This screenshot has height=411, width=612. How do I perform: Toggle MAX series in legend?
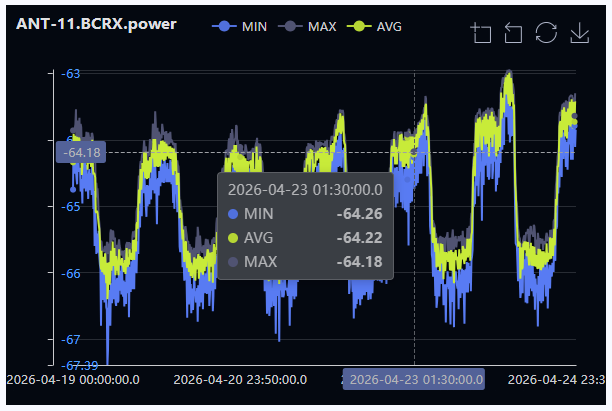click(307, 27)
